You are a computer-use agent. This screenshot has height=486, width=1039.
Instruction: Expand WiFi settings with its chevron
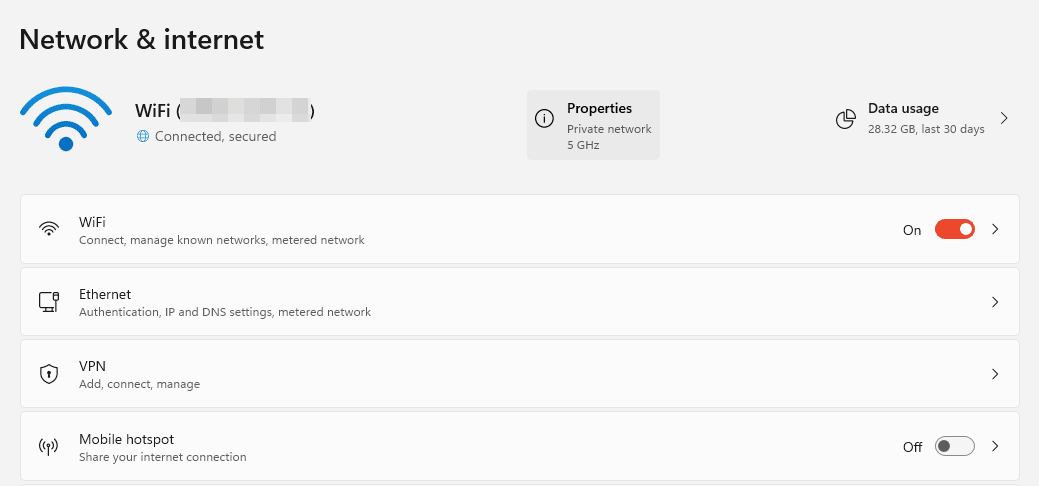[995, 229]
